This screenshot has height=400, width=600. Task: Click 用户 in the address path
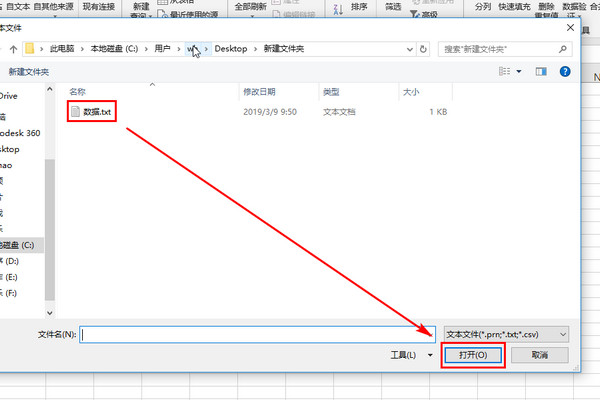pyautogui.click(x=162, y=49)
